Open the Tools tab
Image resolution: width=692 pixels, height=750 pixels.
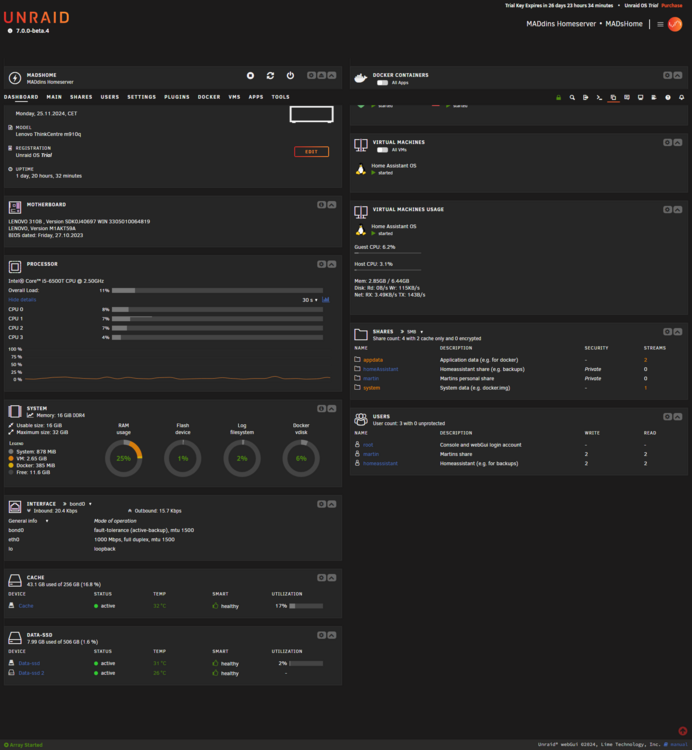[x=281, y=97]
